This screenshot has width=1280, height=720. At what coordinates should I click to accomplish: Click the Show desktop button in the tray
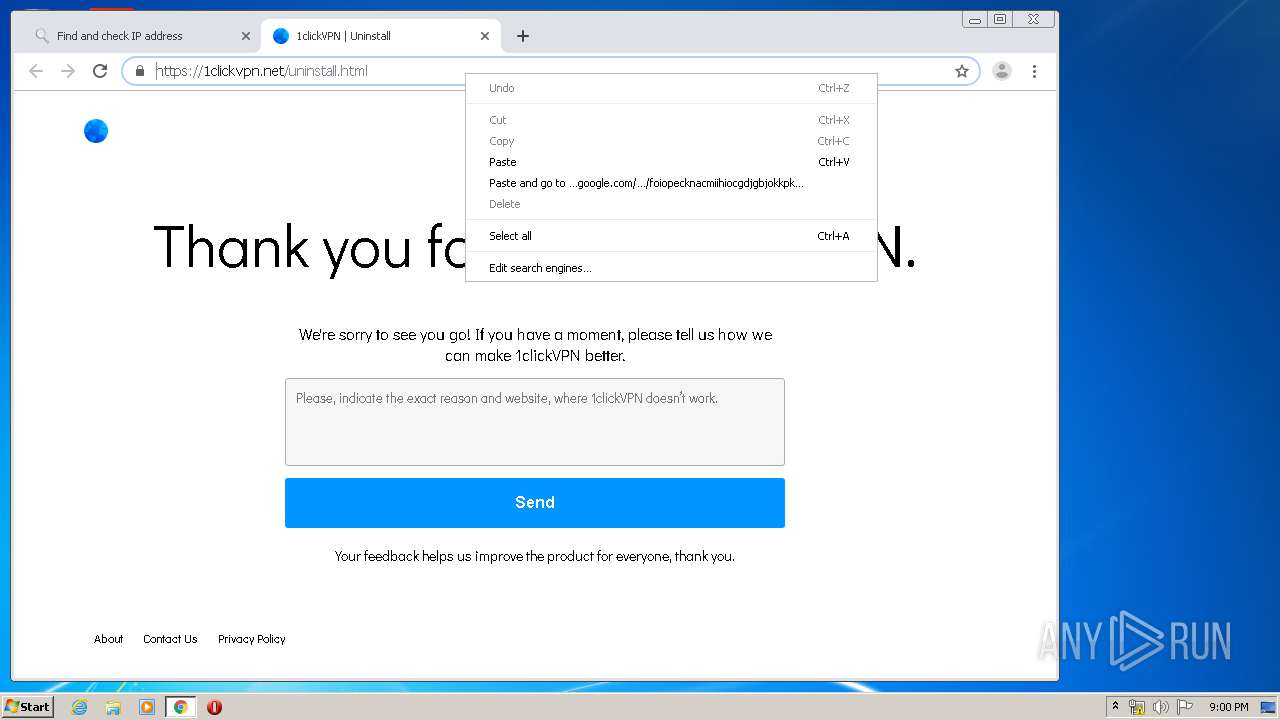click(1269, 707)
